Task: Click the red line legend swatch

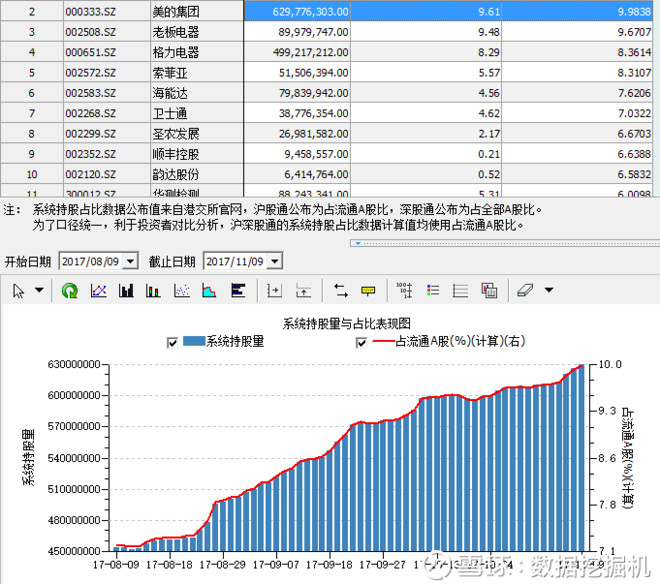Action: pos(383,341)
